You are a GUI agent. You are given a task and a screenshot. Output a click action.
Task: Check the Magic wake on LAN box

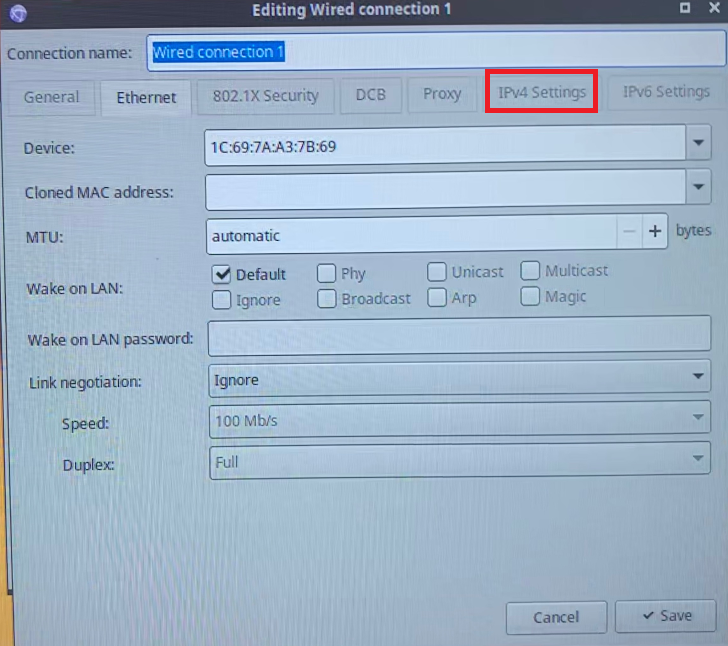(530, 297)
